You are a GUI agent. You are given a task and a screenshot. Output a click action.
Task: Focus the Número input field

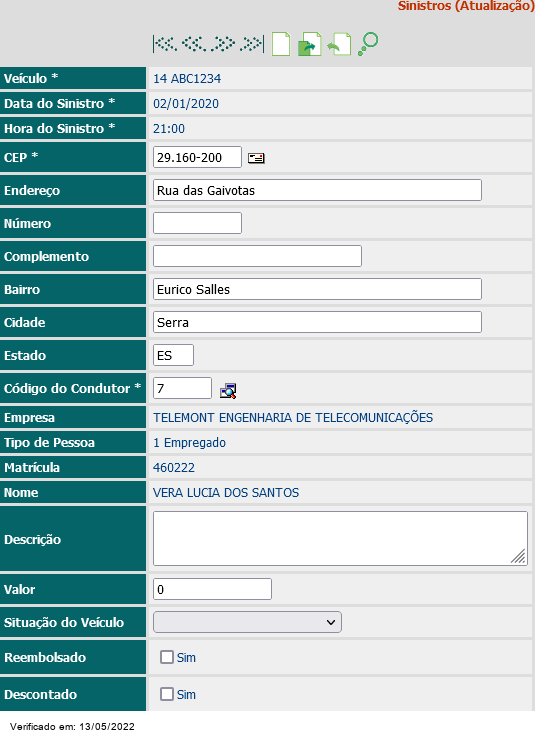click(198, 223)
